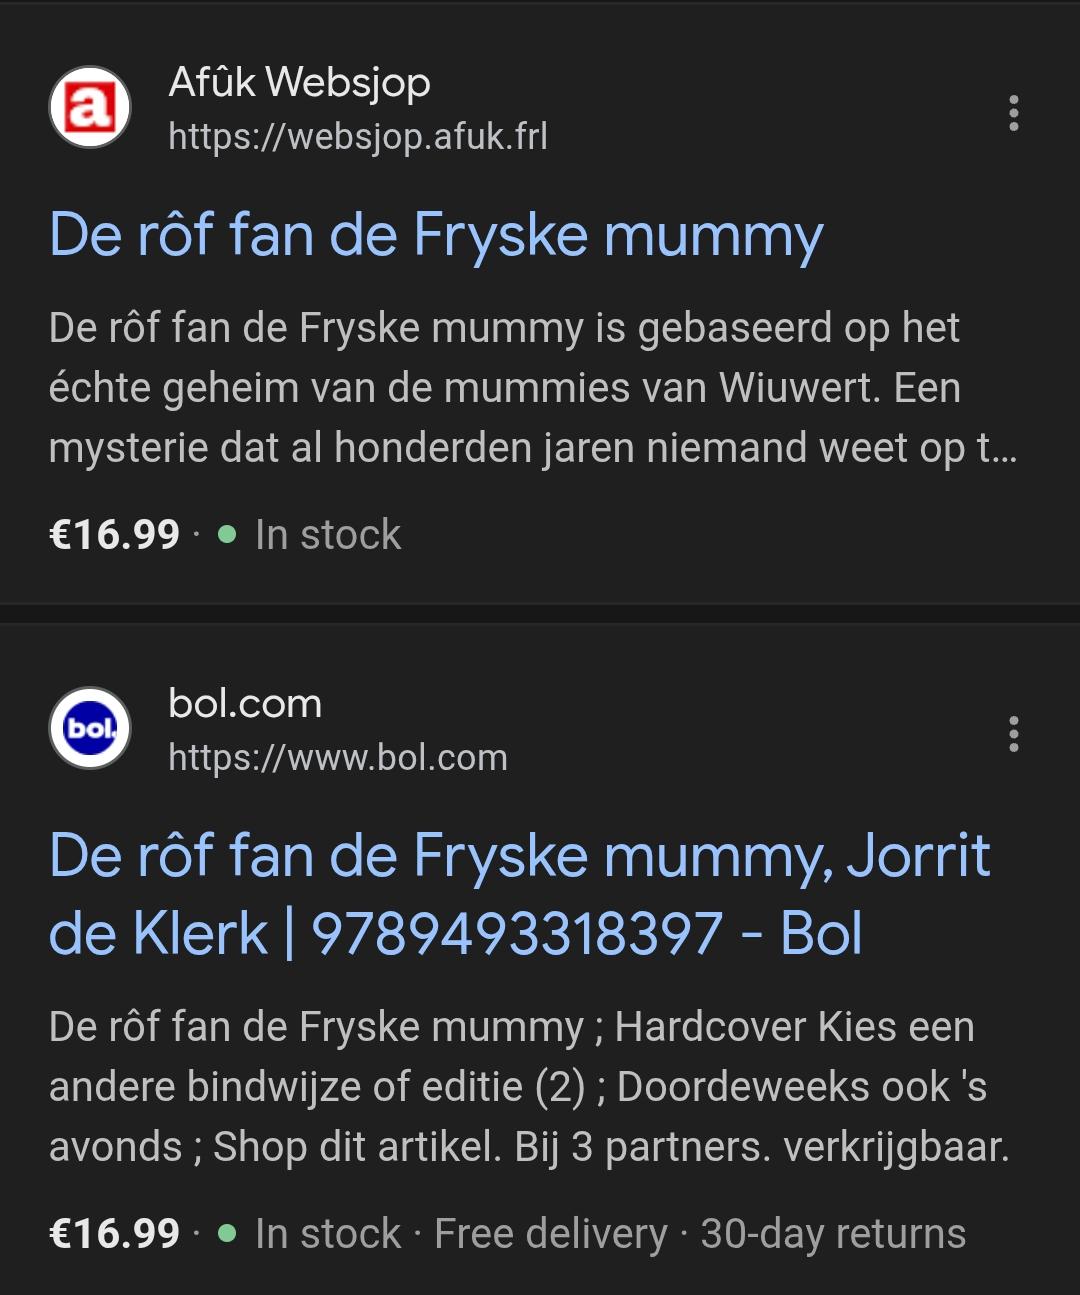This screenshot has width=1080, height=1295.
Task: Tap green stock dot in Afûk result
Action: pyautogui.click(x=227, y=535)
